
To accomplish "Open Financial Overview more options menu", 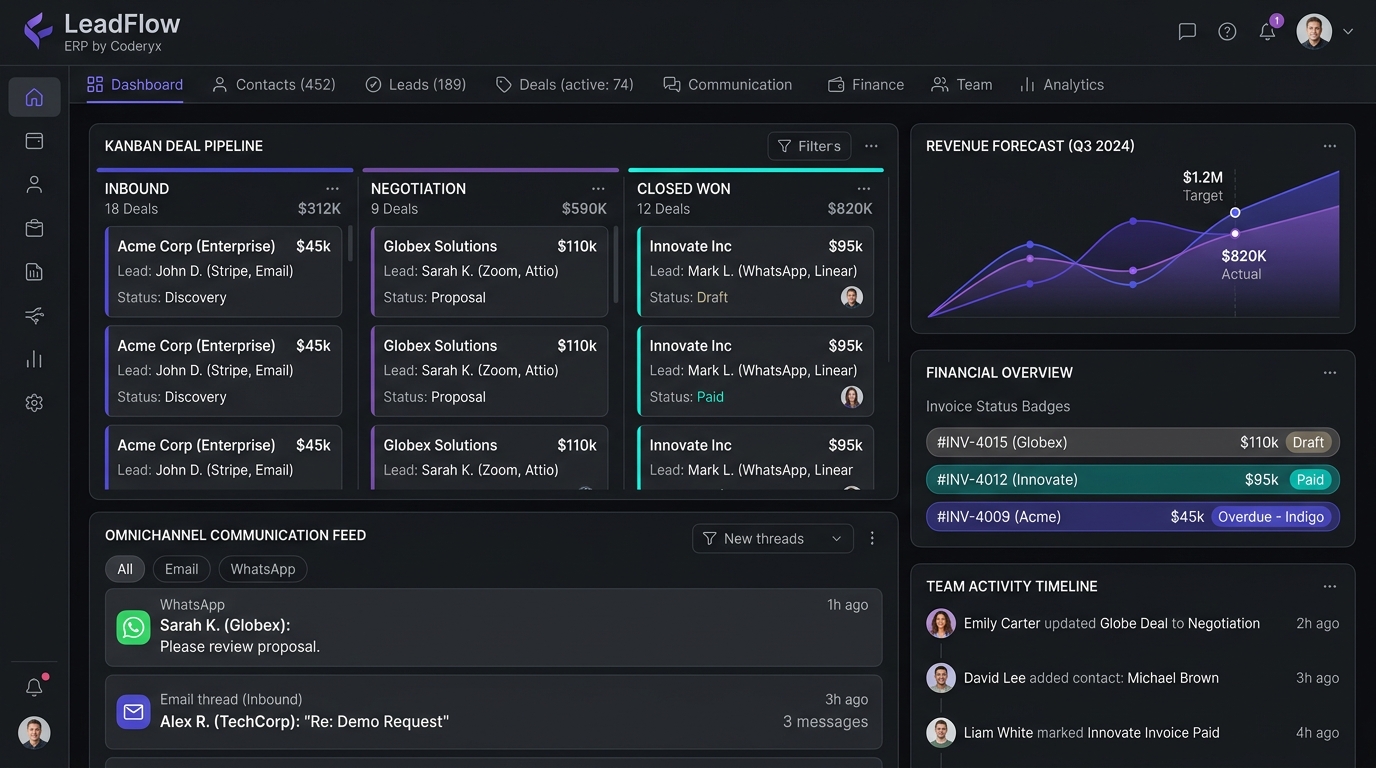I will [x=1330, y=373].
